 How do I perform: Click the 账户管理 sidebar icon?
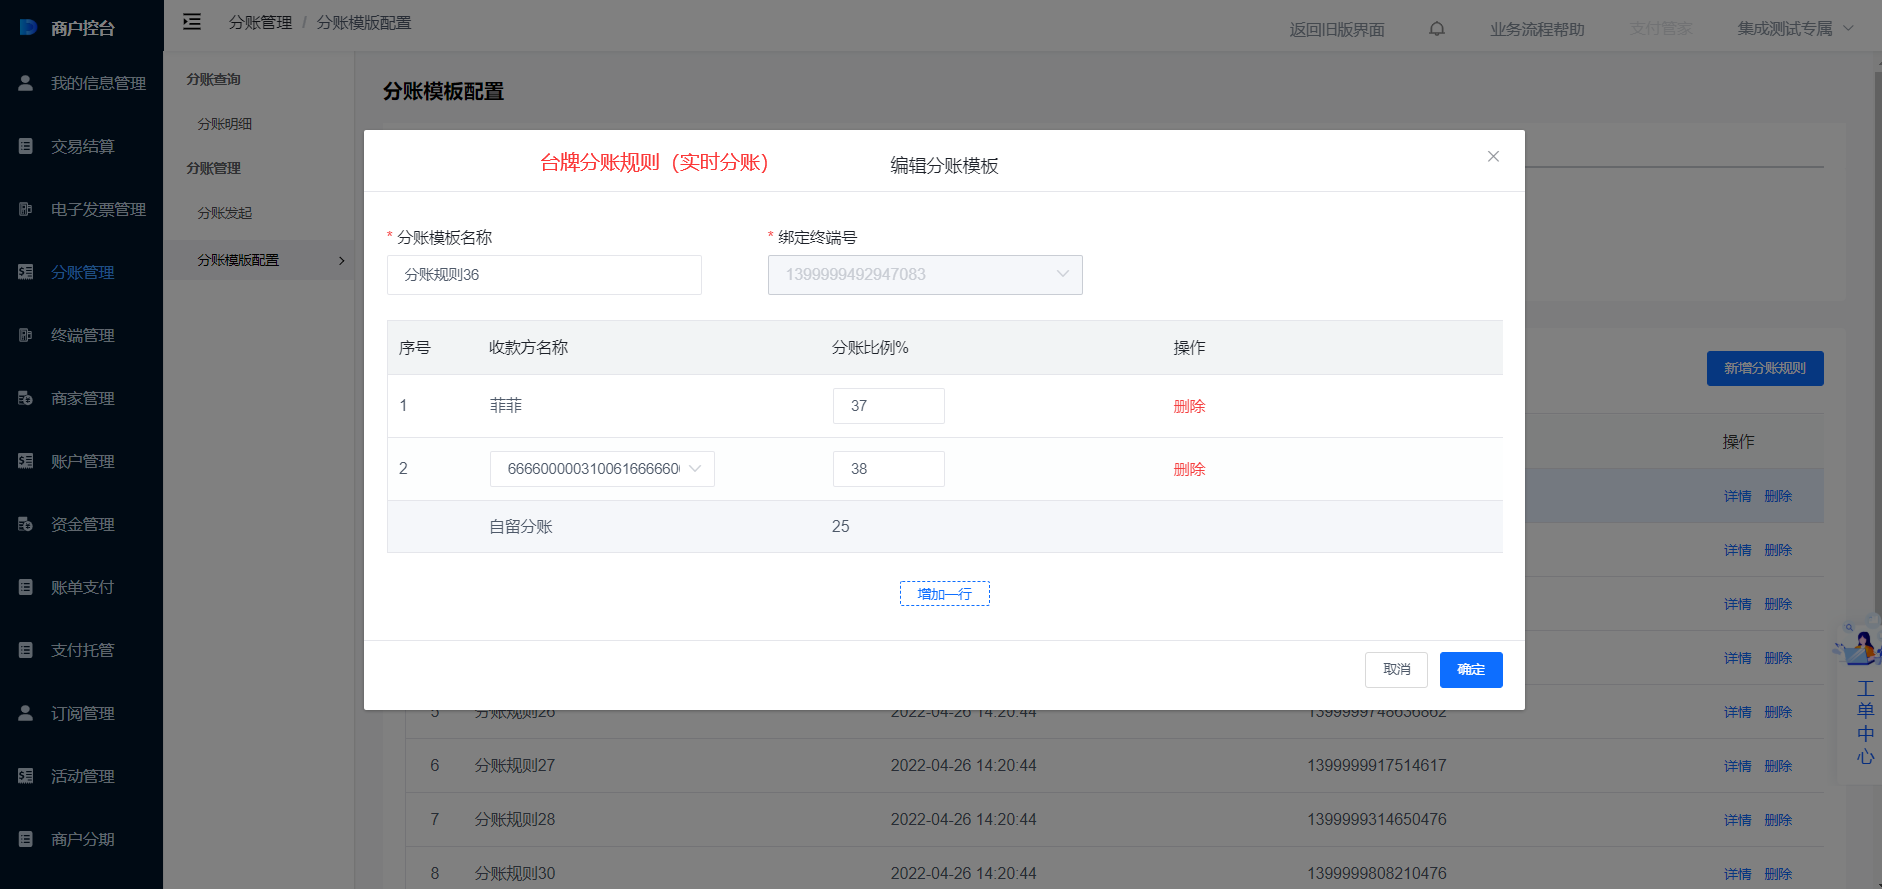point(26,461)
